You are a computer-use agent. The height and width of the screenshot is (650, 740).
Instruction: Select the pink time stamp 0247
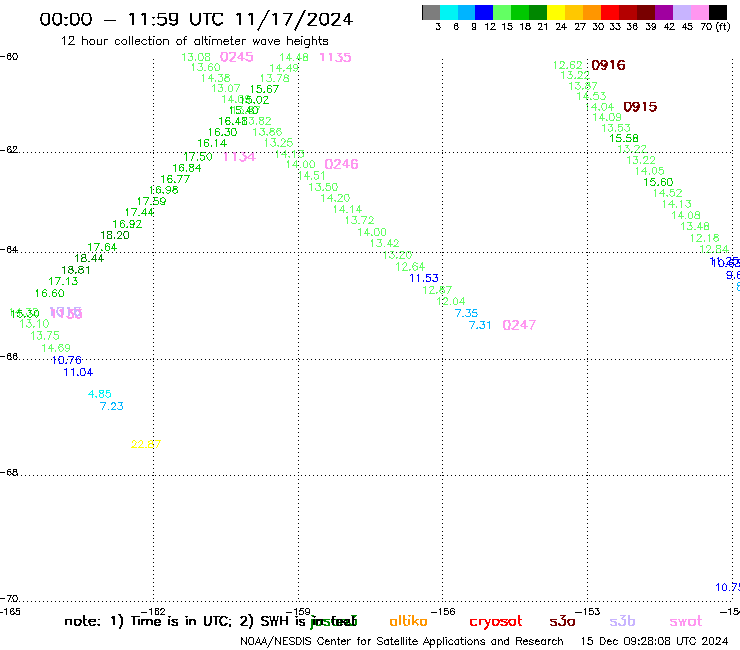tap(519, 325)
